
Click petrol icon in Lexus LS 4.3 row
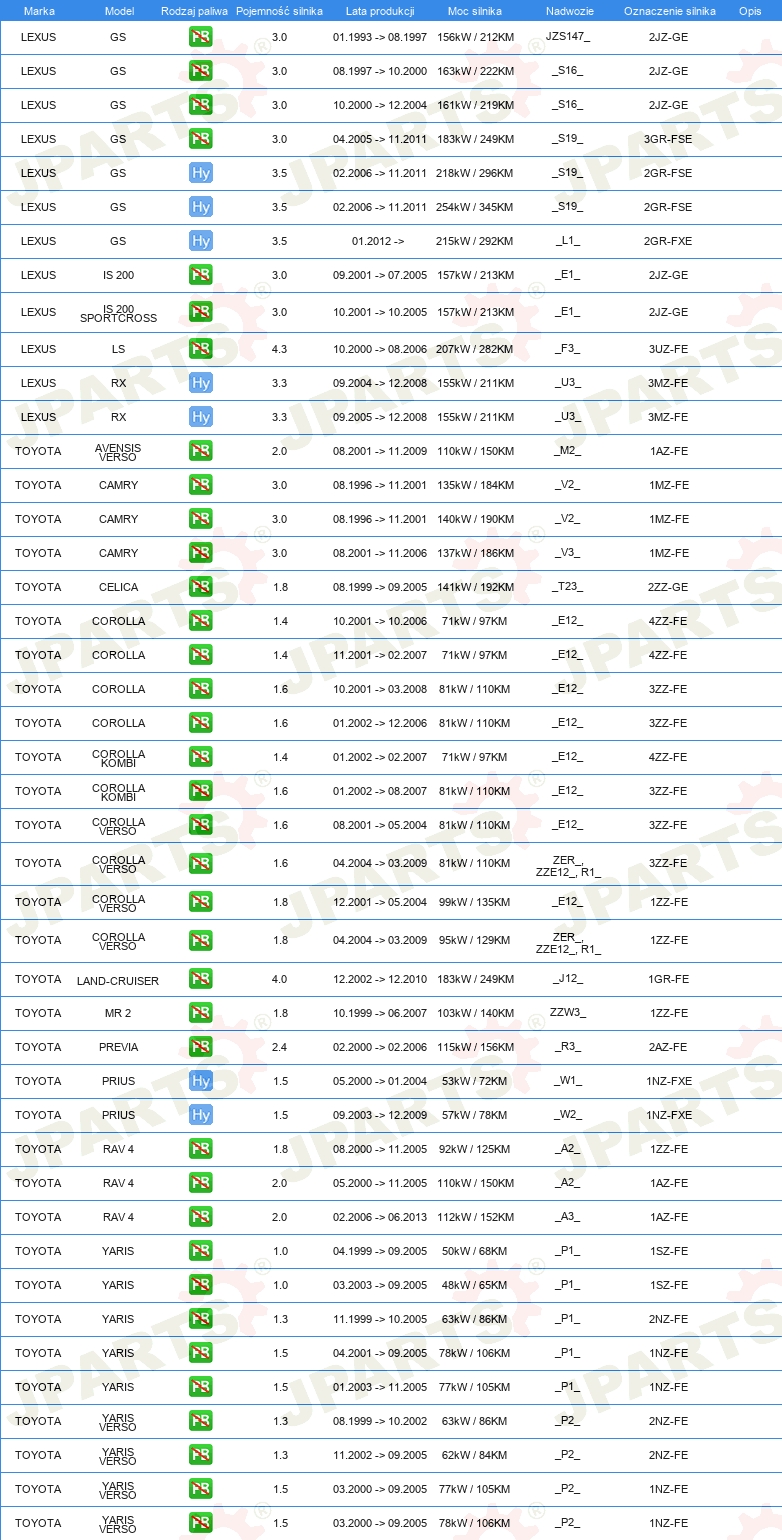(200, 349)
